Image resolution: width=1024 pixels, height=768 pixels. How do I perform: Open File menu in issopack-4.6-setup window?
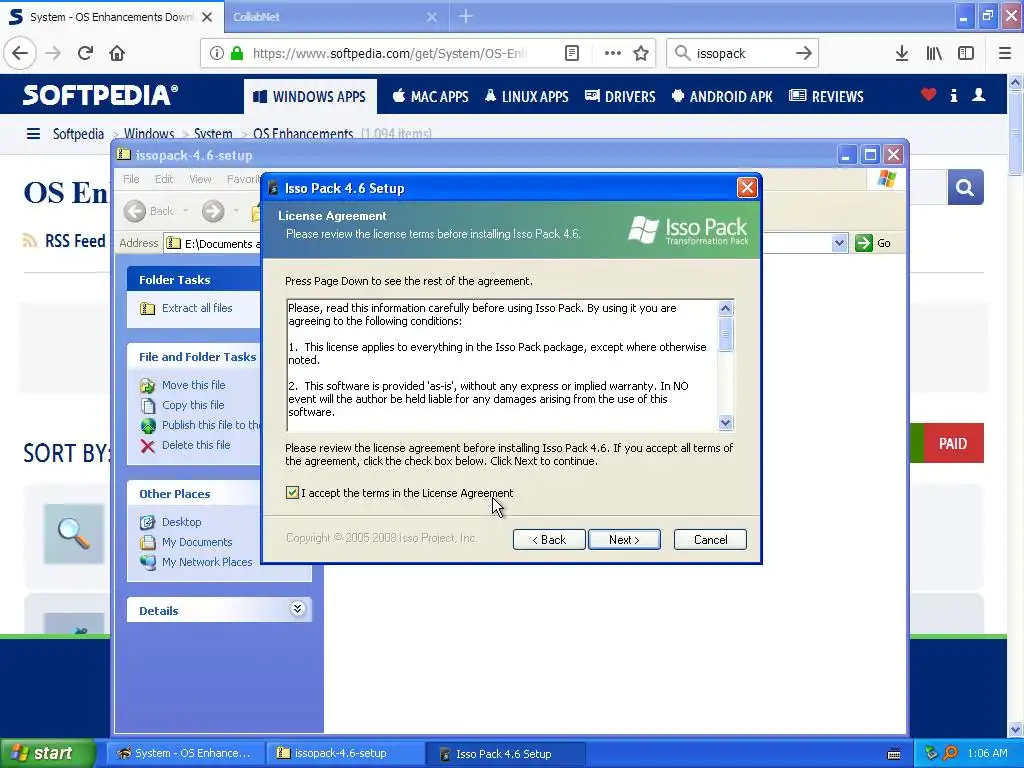pyautogui.click(x=131, y=179)
